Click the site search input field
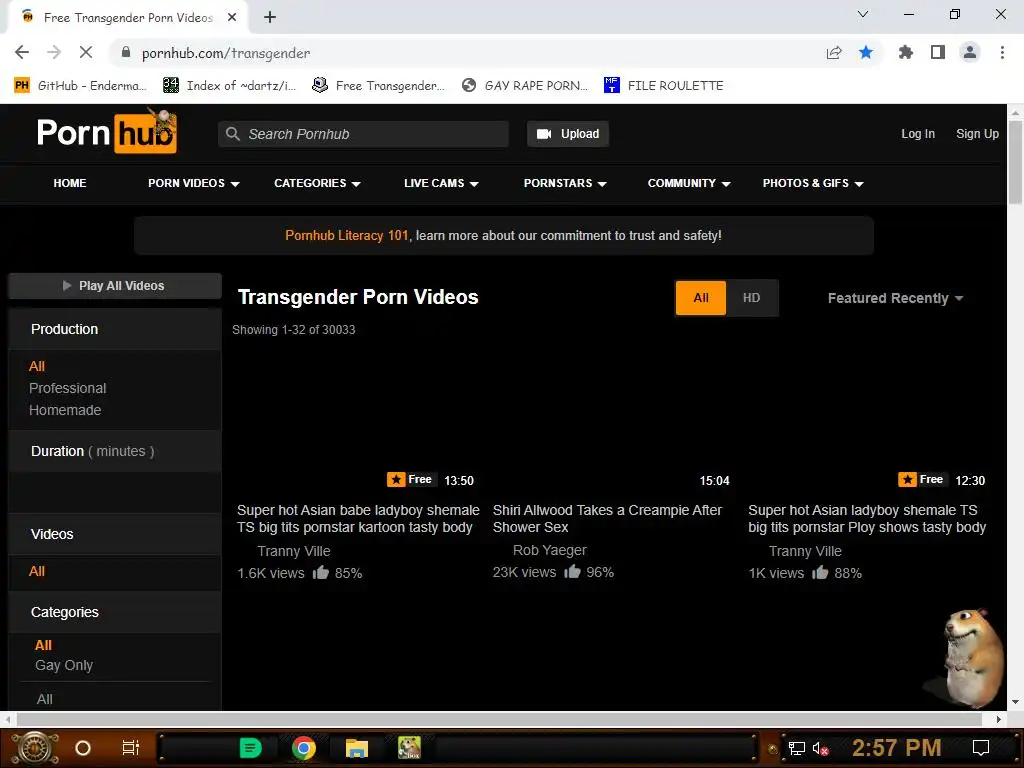The image size is (1024, 768). [363, 134]
